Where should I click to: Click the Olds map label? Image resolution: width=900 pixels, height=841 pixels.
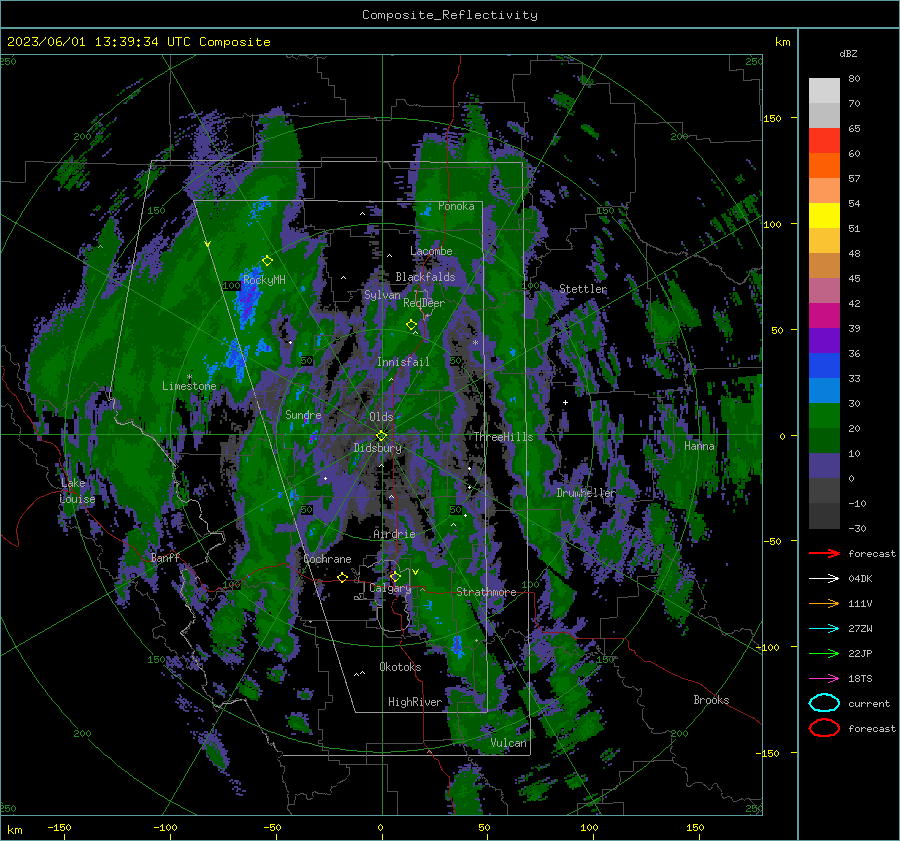pyautogui.click(x=381, y=417)
